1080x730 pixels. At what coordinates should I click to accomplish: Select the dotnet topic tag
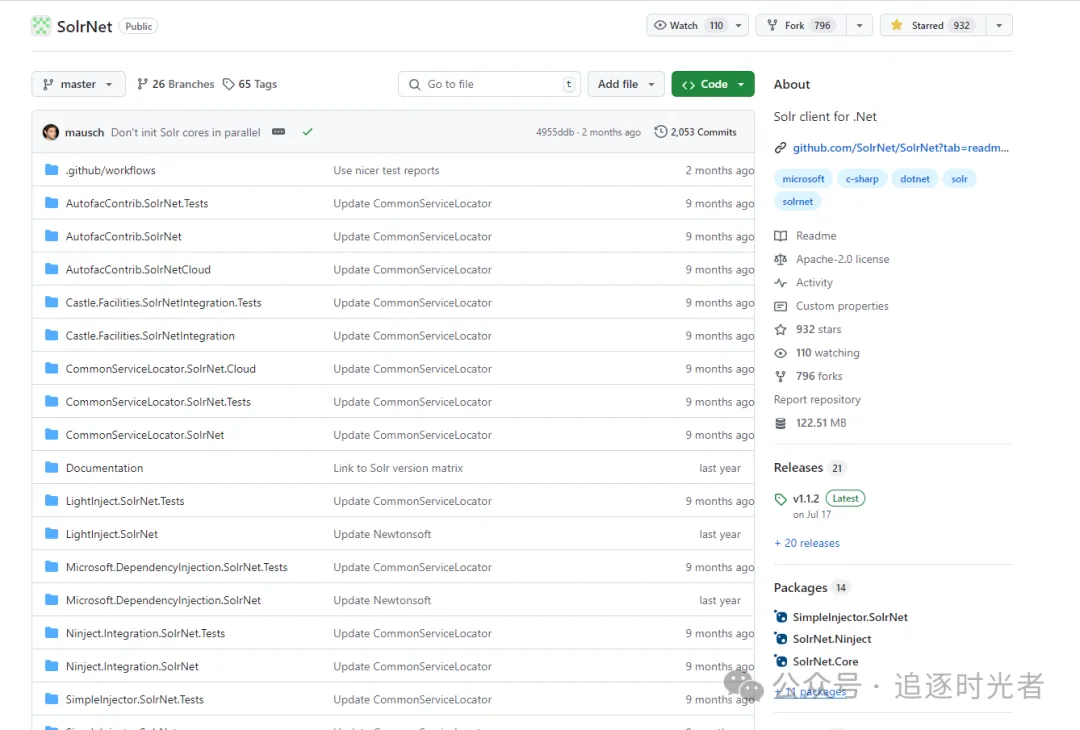[915, 179]
